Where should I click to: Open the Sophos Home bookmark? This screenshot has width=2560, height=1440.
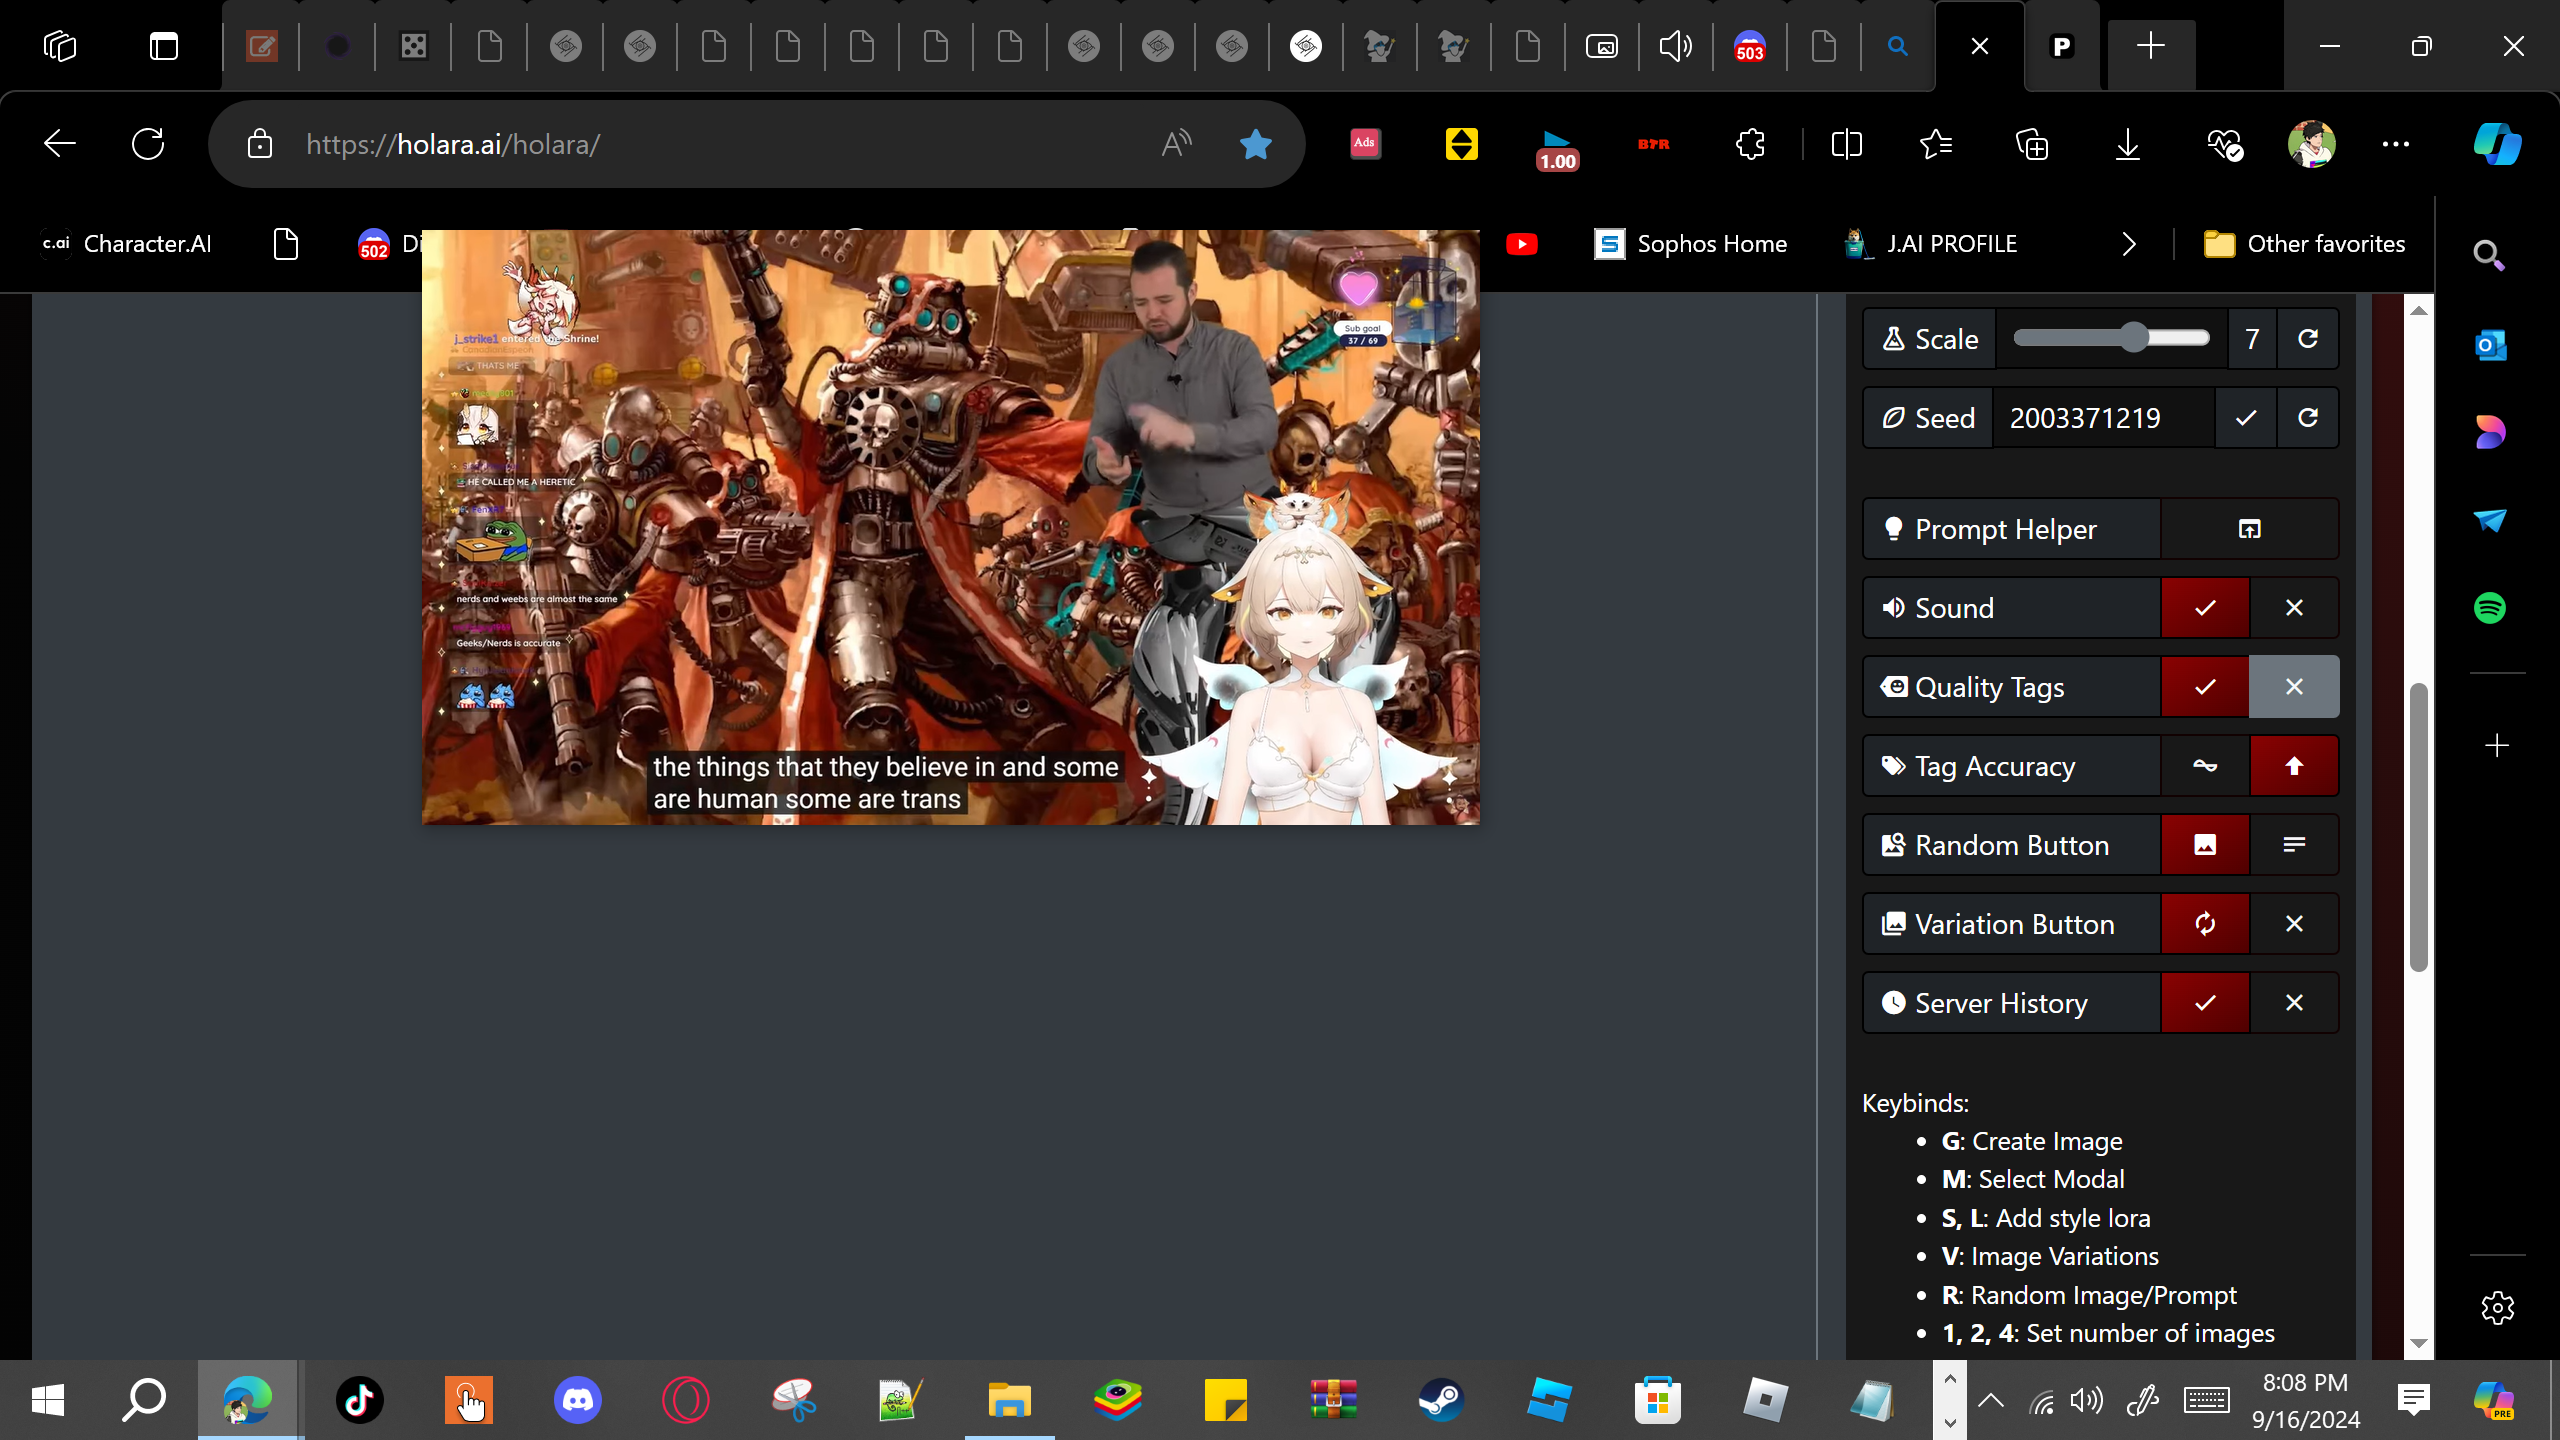pyautogui.click(x=1691, y=244)
